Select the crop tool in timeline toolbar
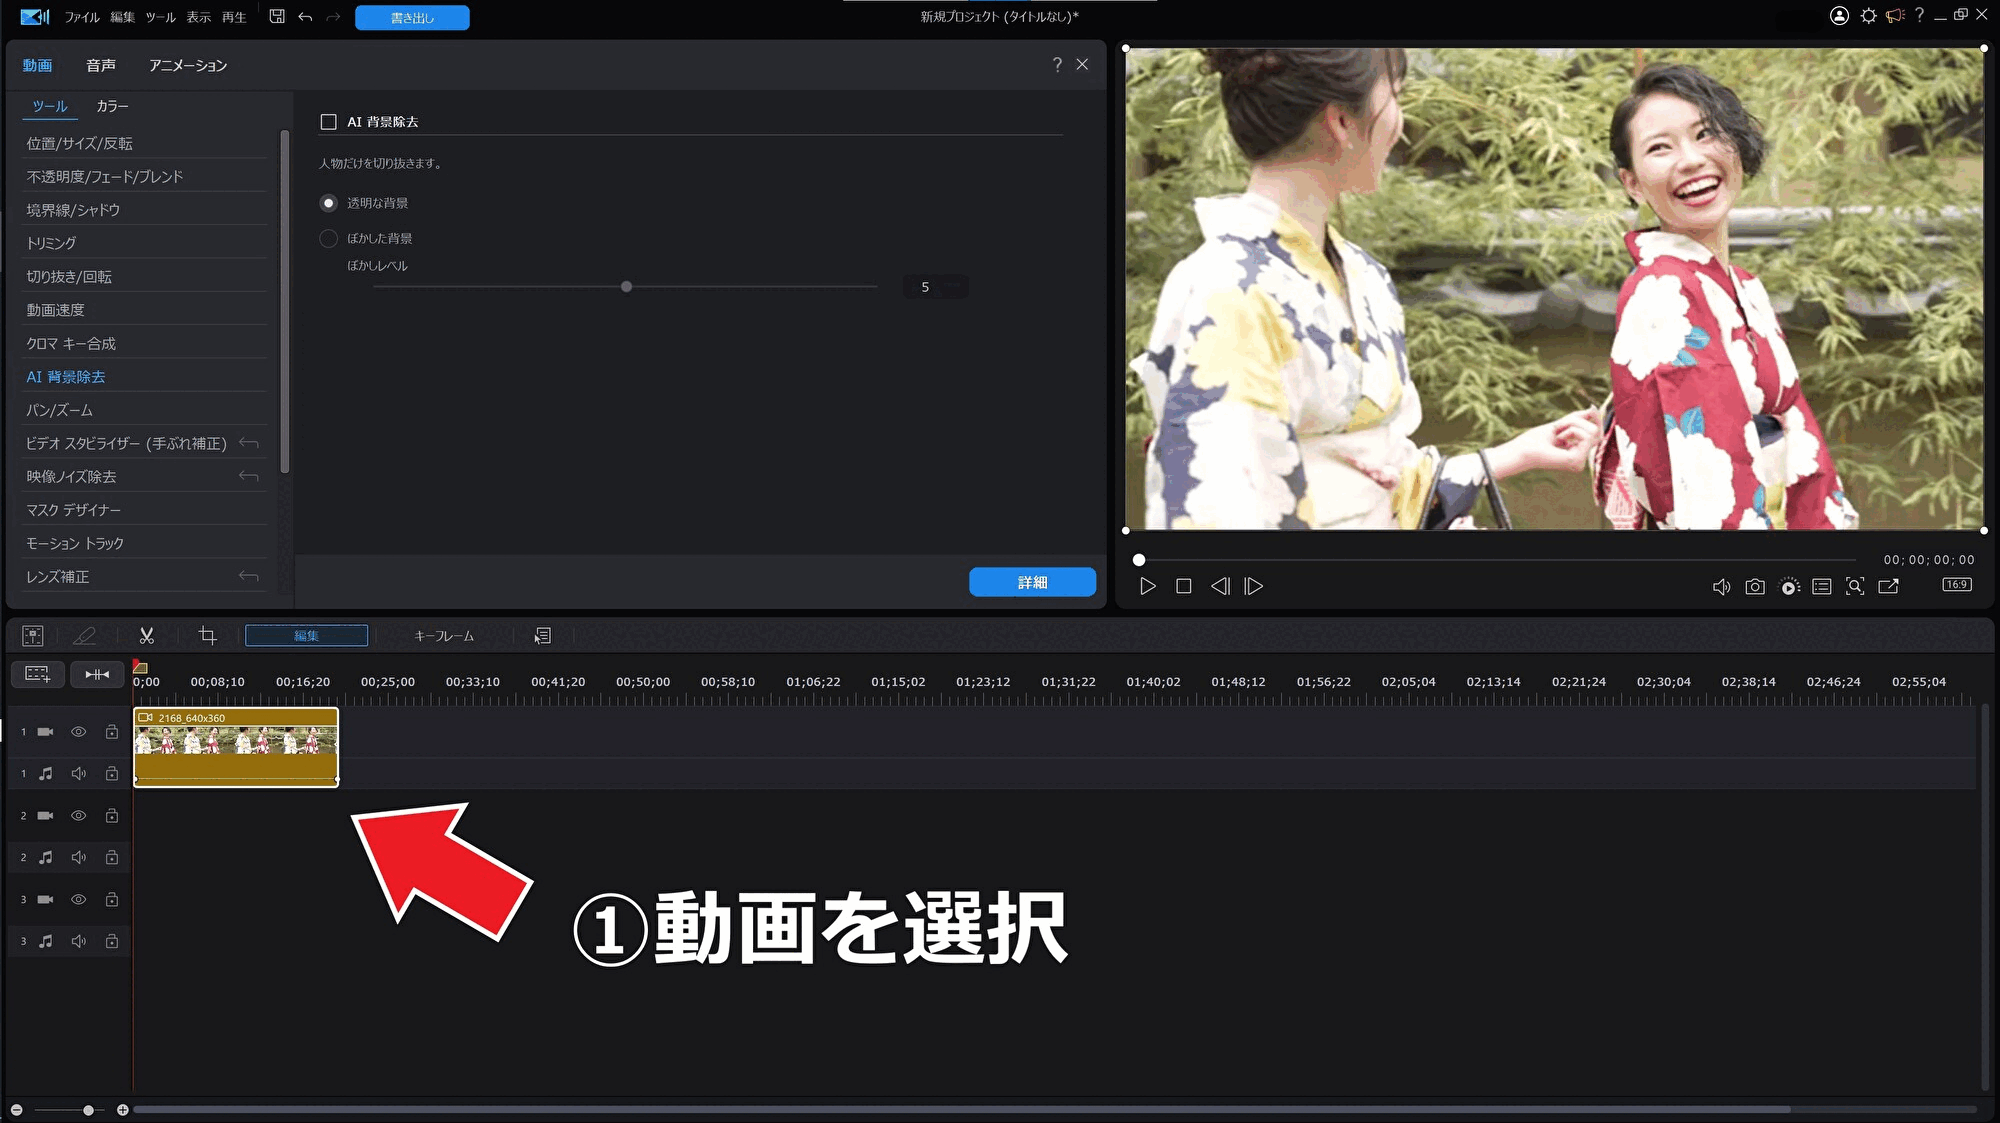The height and width of the screenshot is (1123, 2000). click(x=207, y=636)
